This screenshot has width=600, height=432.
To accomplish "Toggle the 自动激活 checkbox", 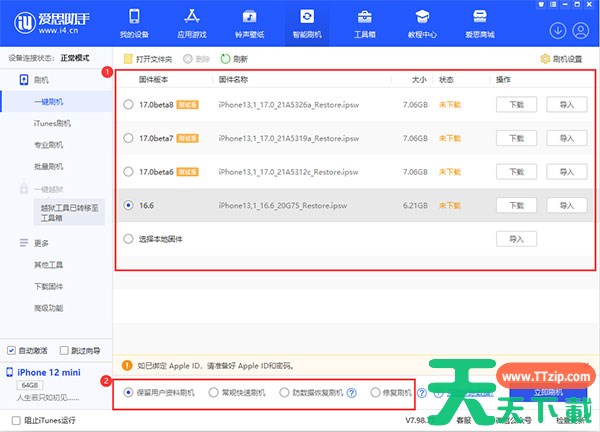I will point(11,351).
